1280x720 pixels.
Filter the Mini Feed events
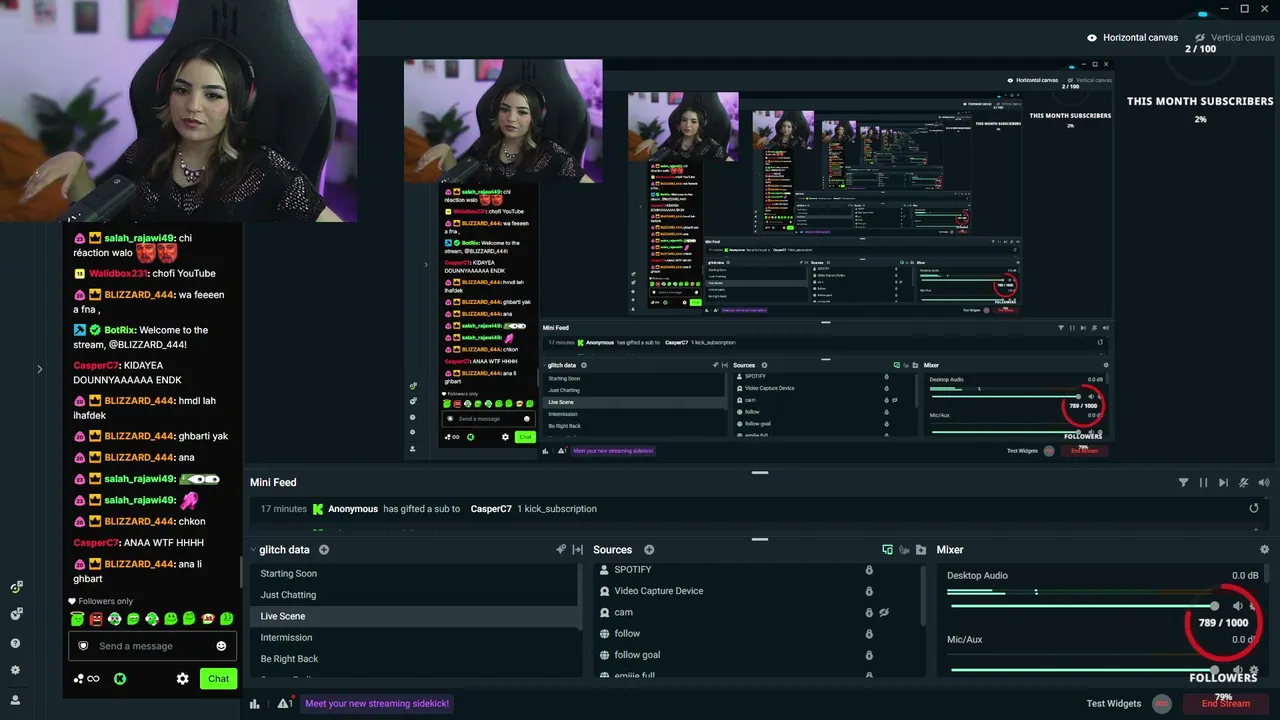(x=1184, y=483)
